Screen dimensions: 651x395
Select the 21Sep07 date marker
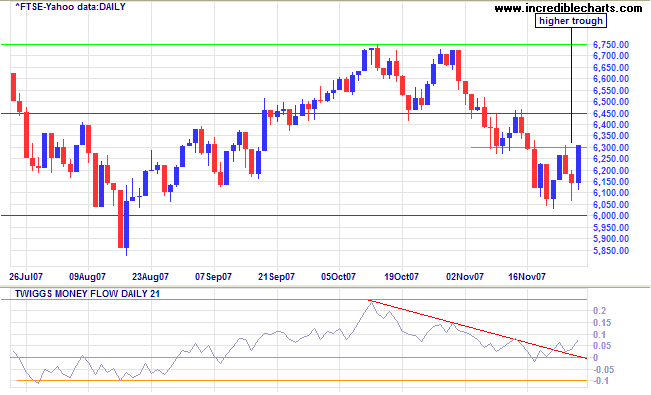276,276
